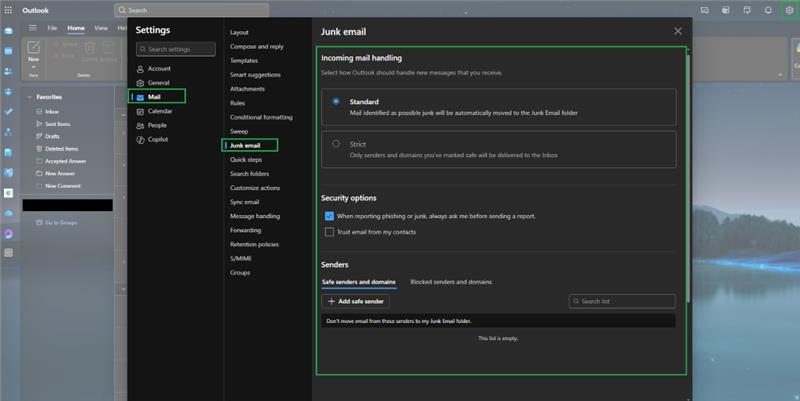Open Calendar icon in left app rail
The width and height of the screenshot is (800, 401).
pos(8,52)
